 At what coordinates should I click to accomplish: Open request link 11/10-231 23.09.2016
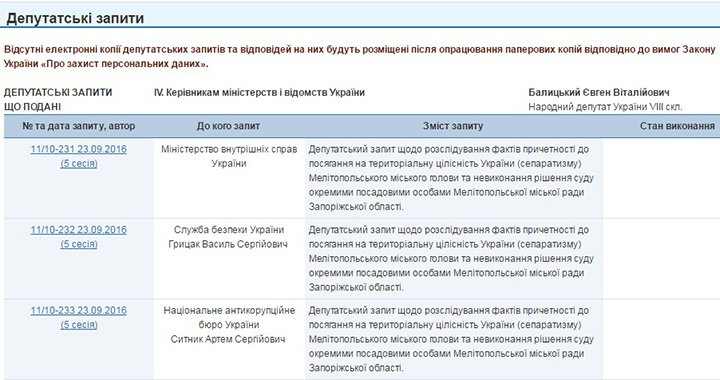click(x=79, y=149)
